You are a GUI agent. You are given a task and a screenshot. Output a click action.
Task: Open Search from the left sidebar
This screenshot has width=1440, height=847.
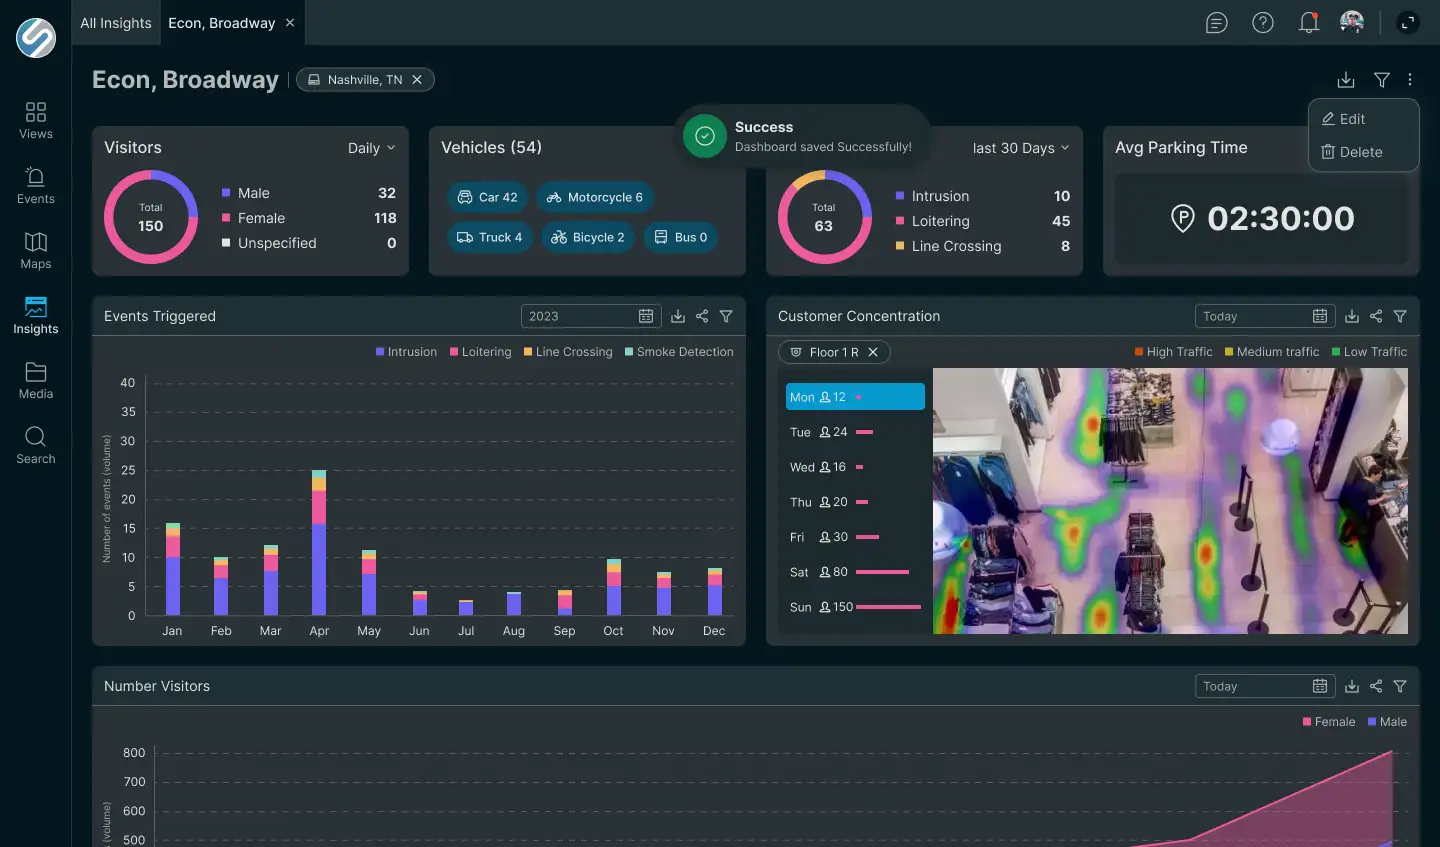point(35,446)
